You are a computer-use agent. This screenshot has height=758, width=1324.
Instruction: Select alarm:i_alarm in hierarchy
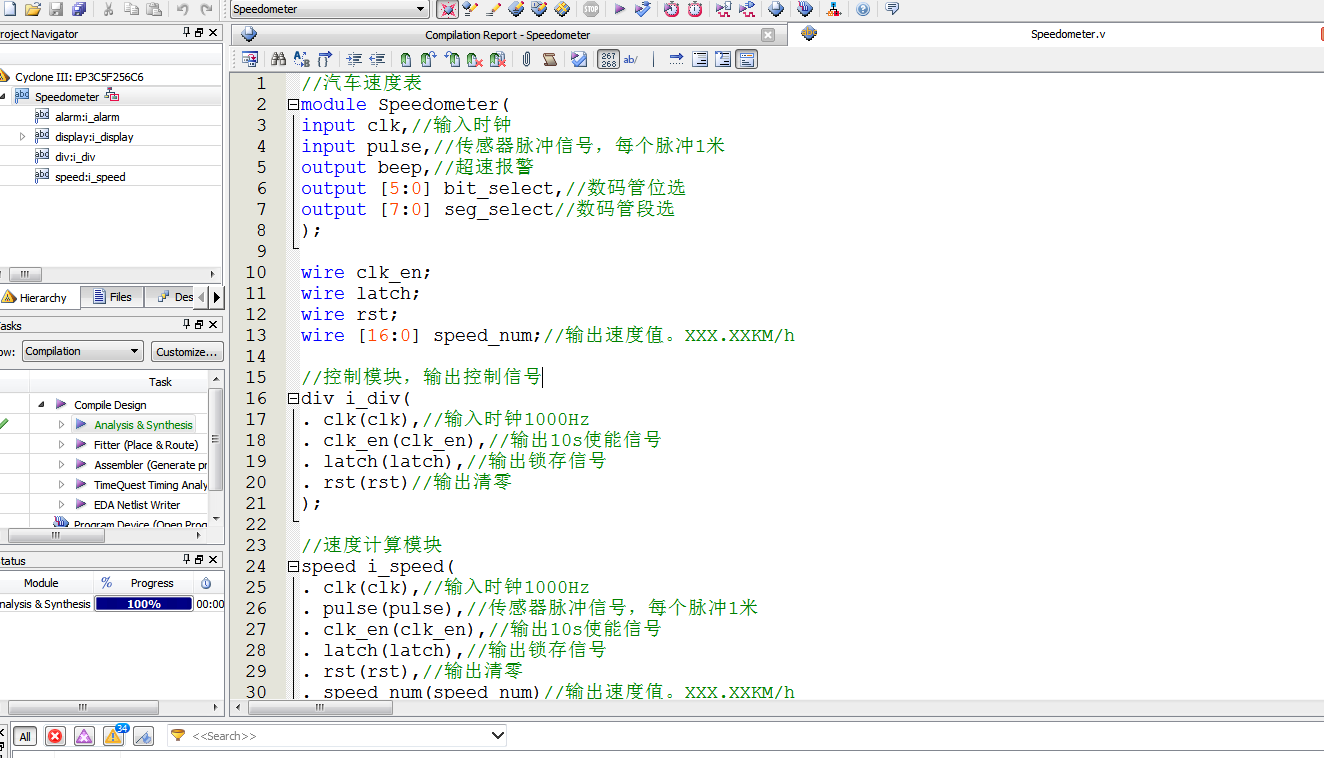[87, 117]
